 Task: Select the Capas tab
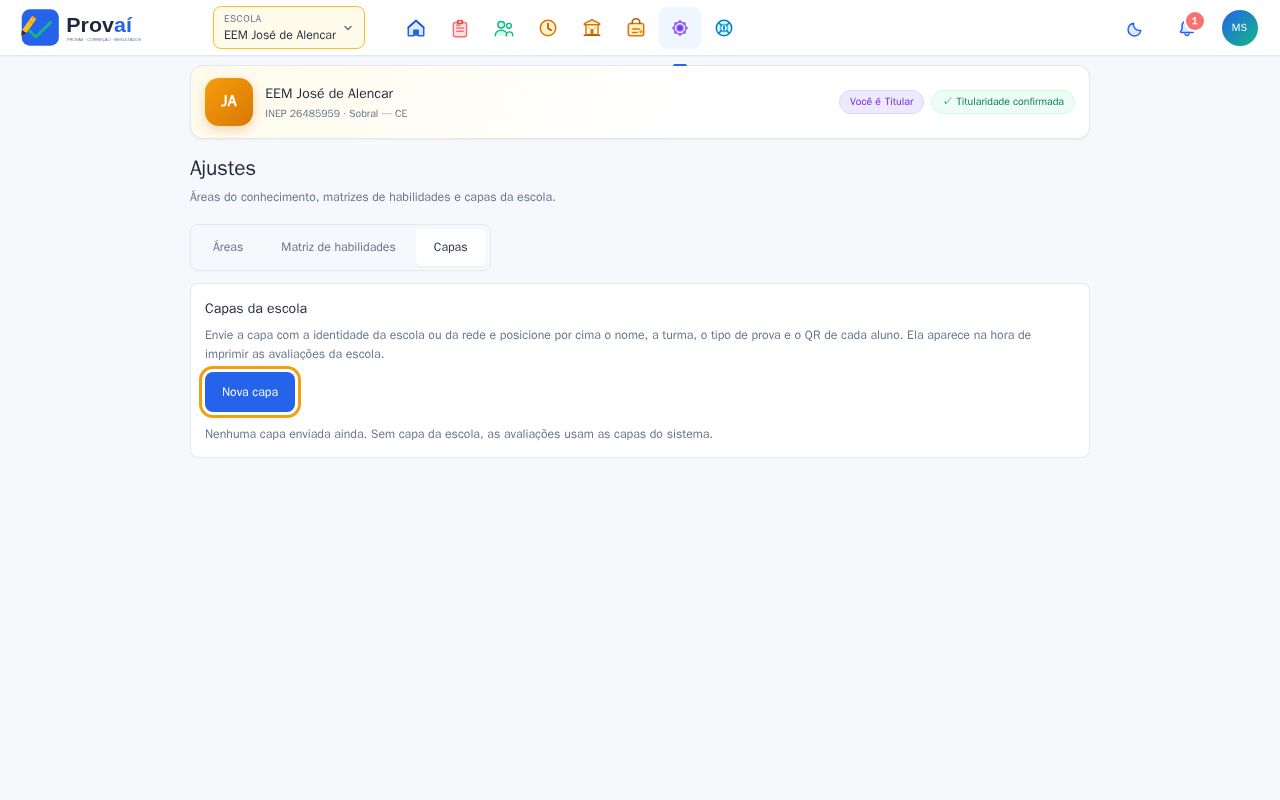[450, 247]
